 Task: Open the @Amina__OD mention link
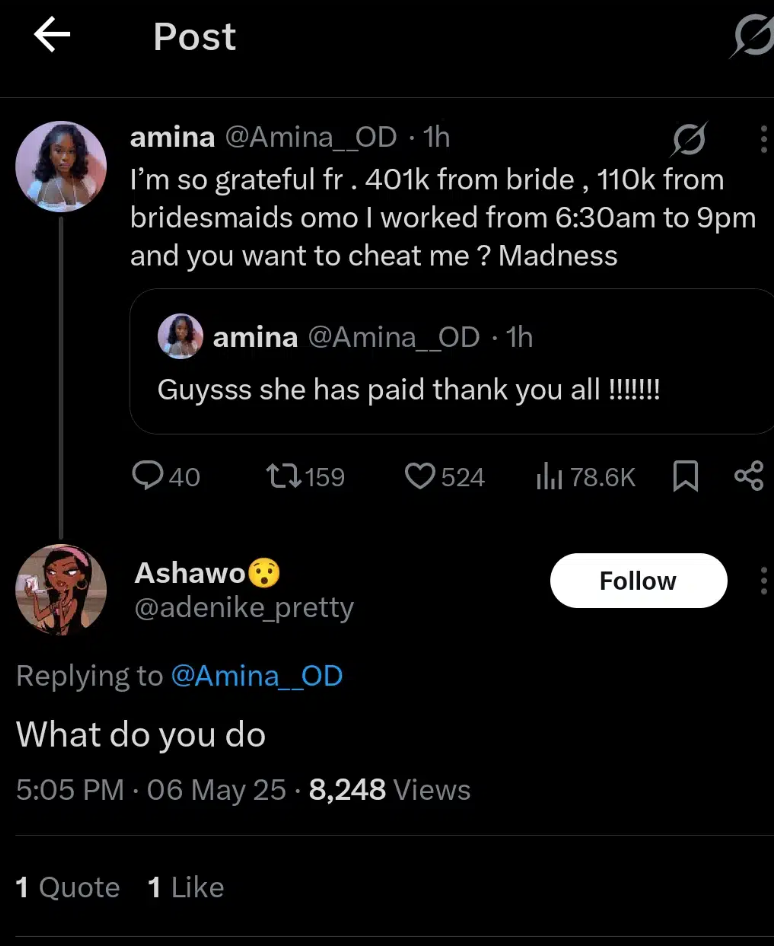257,676
